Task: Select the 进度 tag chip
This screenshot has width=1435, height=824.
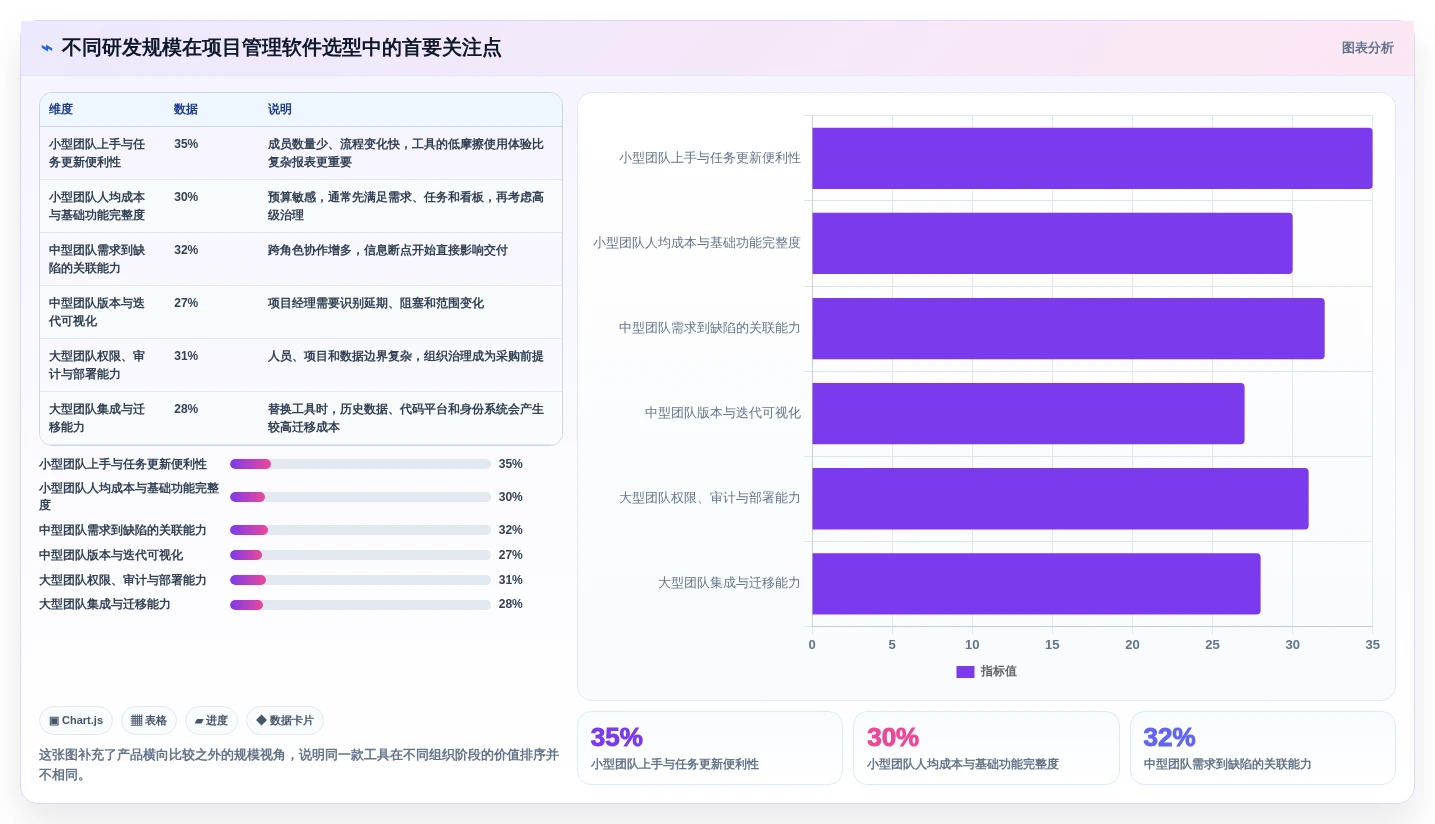Action: (211, 720)
